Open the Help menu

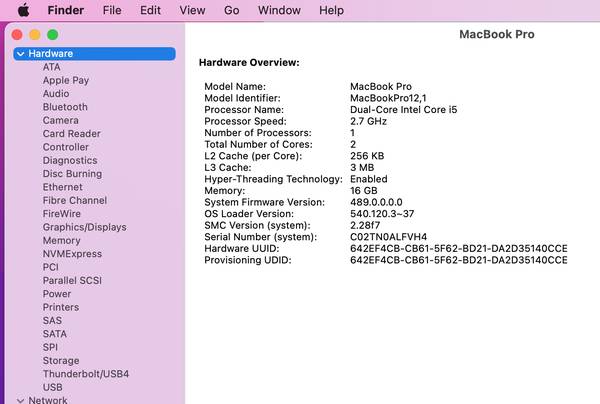[331, 10]
